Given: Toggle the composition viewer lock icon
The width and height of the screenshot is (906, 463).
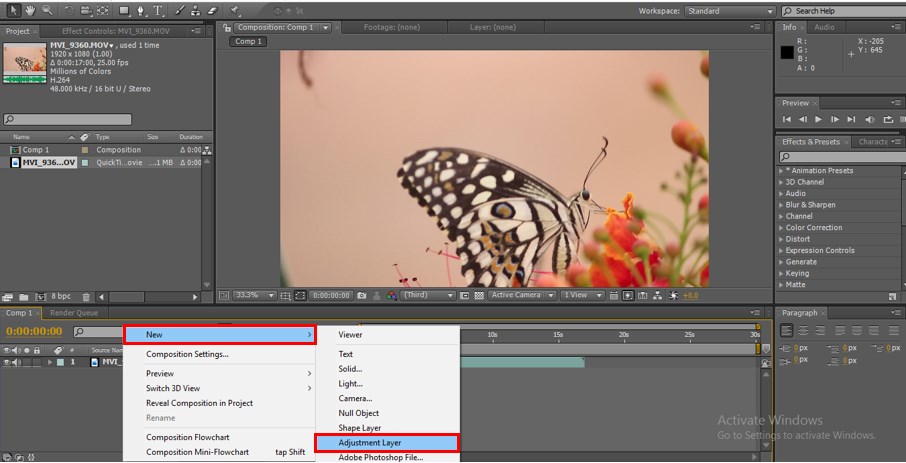Looking at the screenshot, I should [228, 28].
